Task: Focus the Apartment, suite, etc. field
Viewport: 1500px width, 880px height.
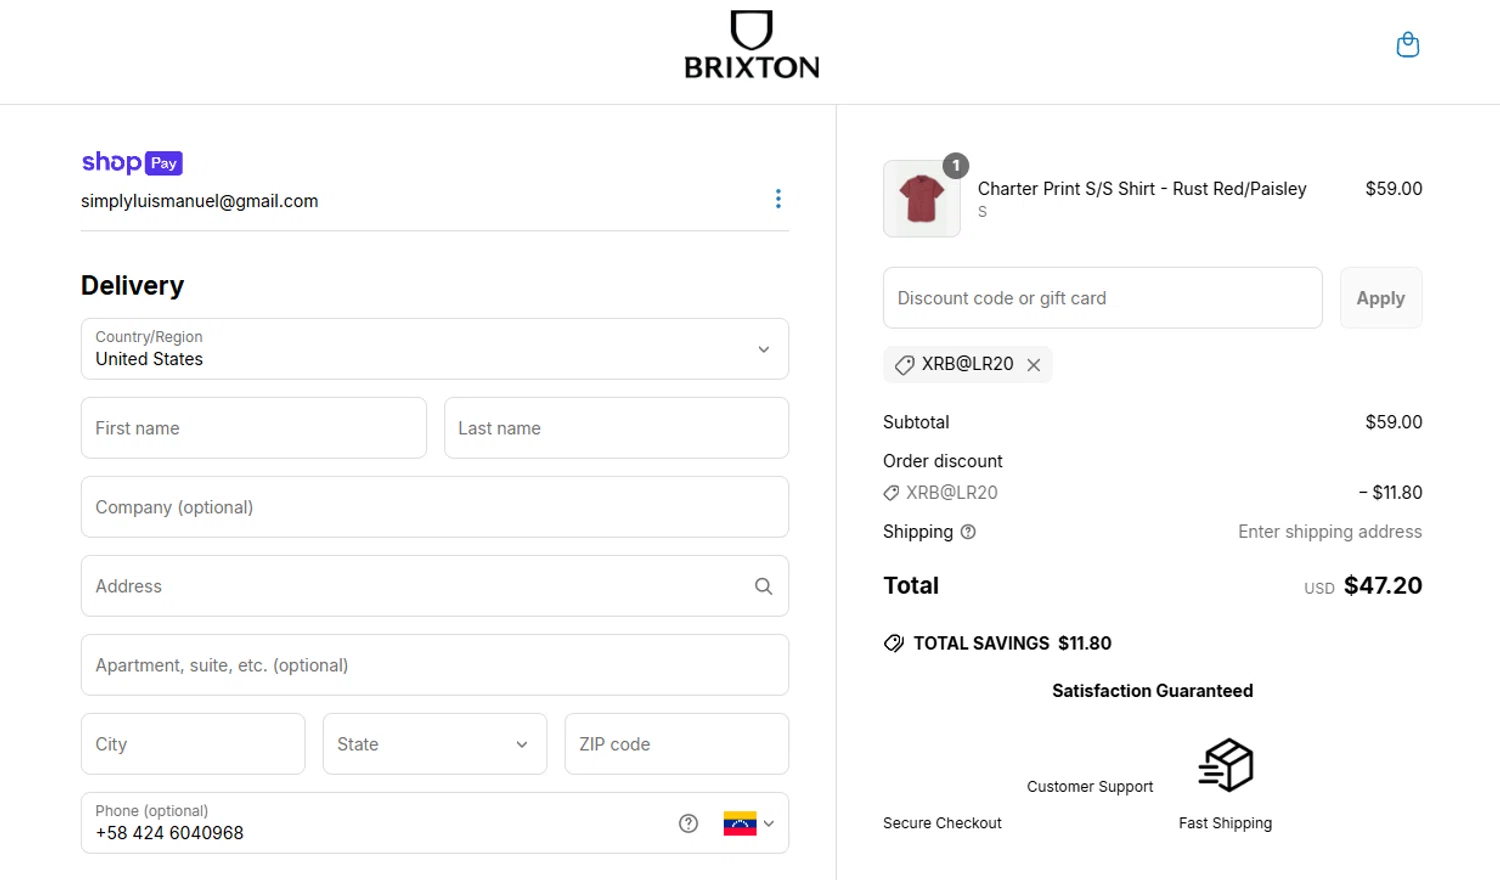Action: [435, 665]
